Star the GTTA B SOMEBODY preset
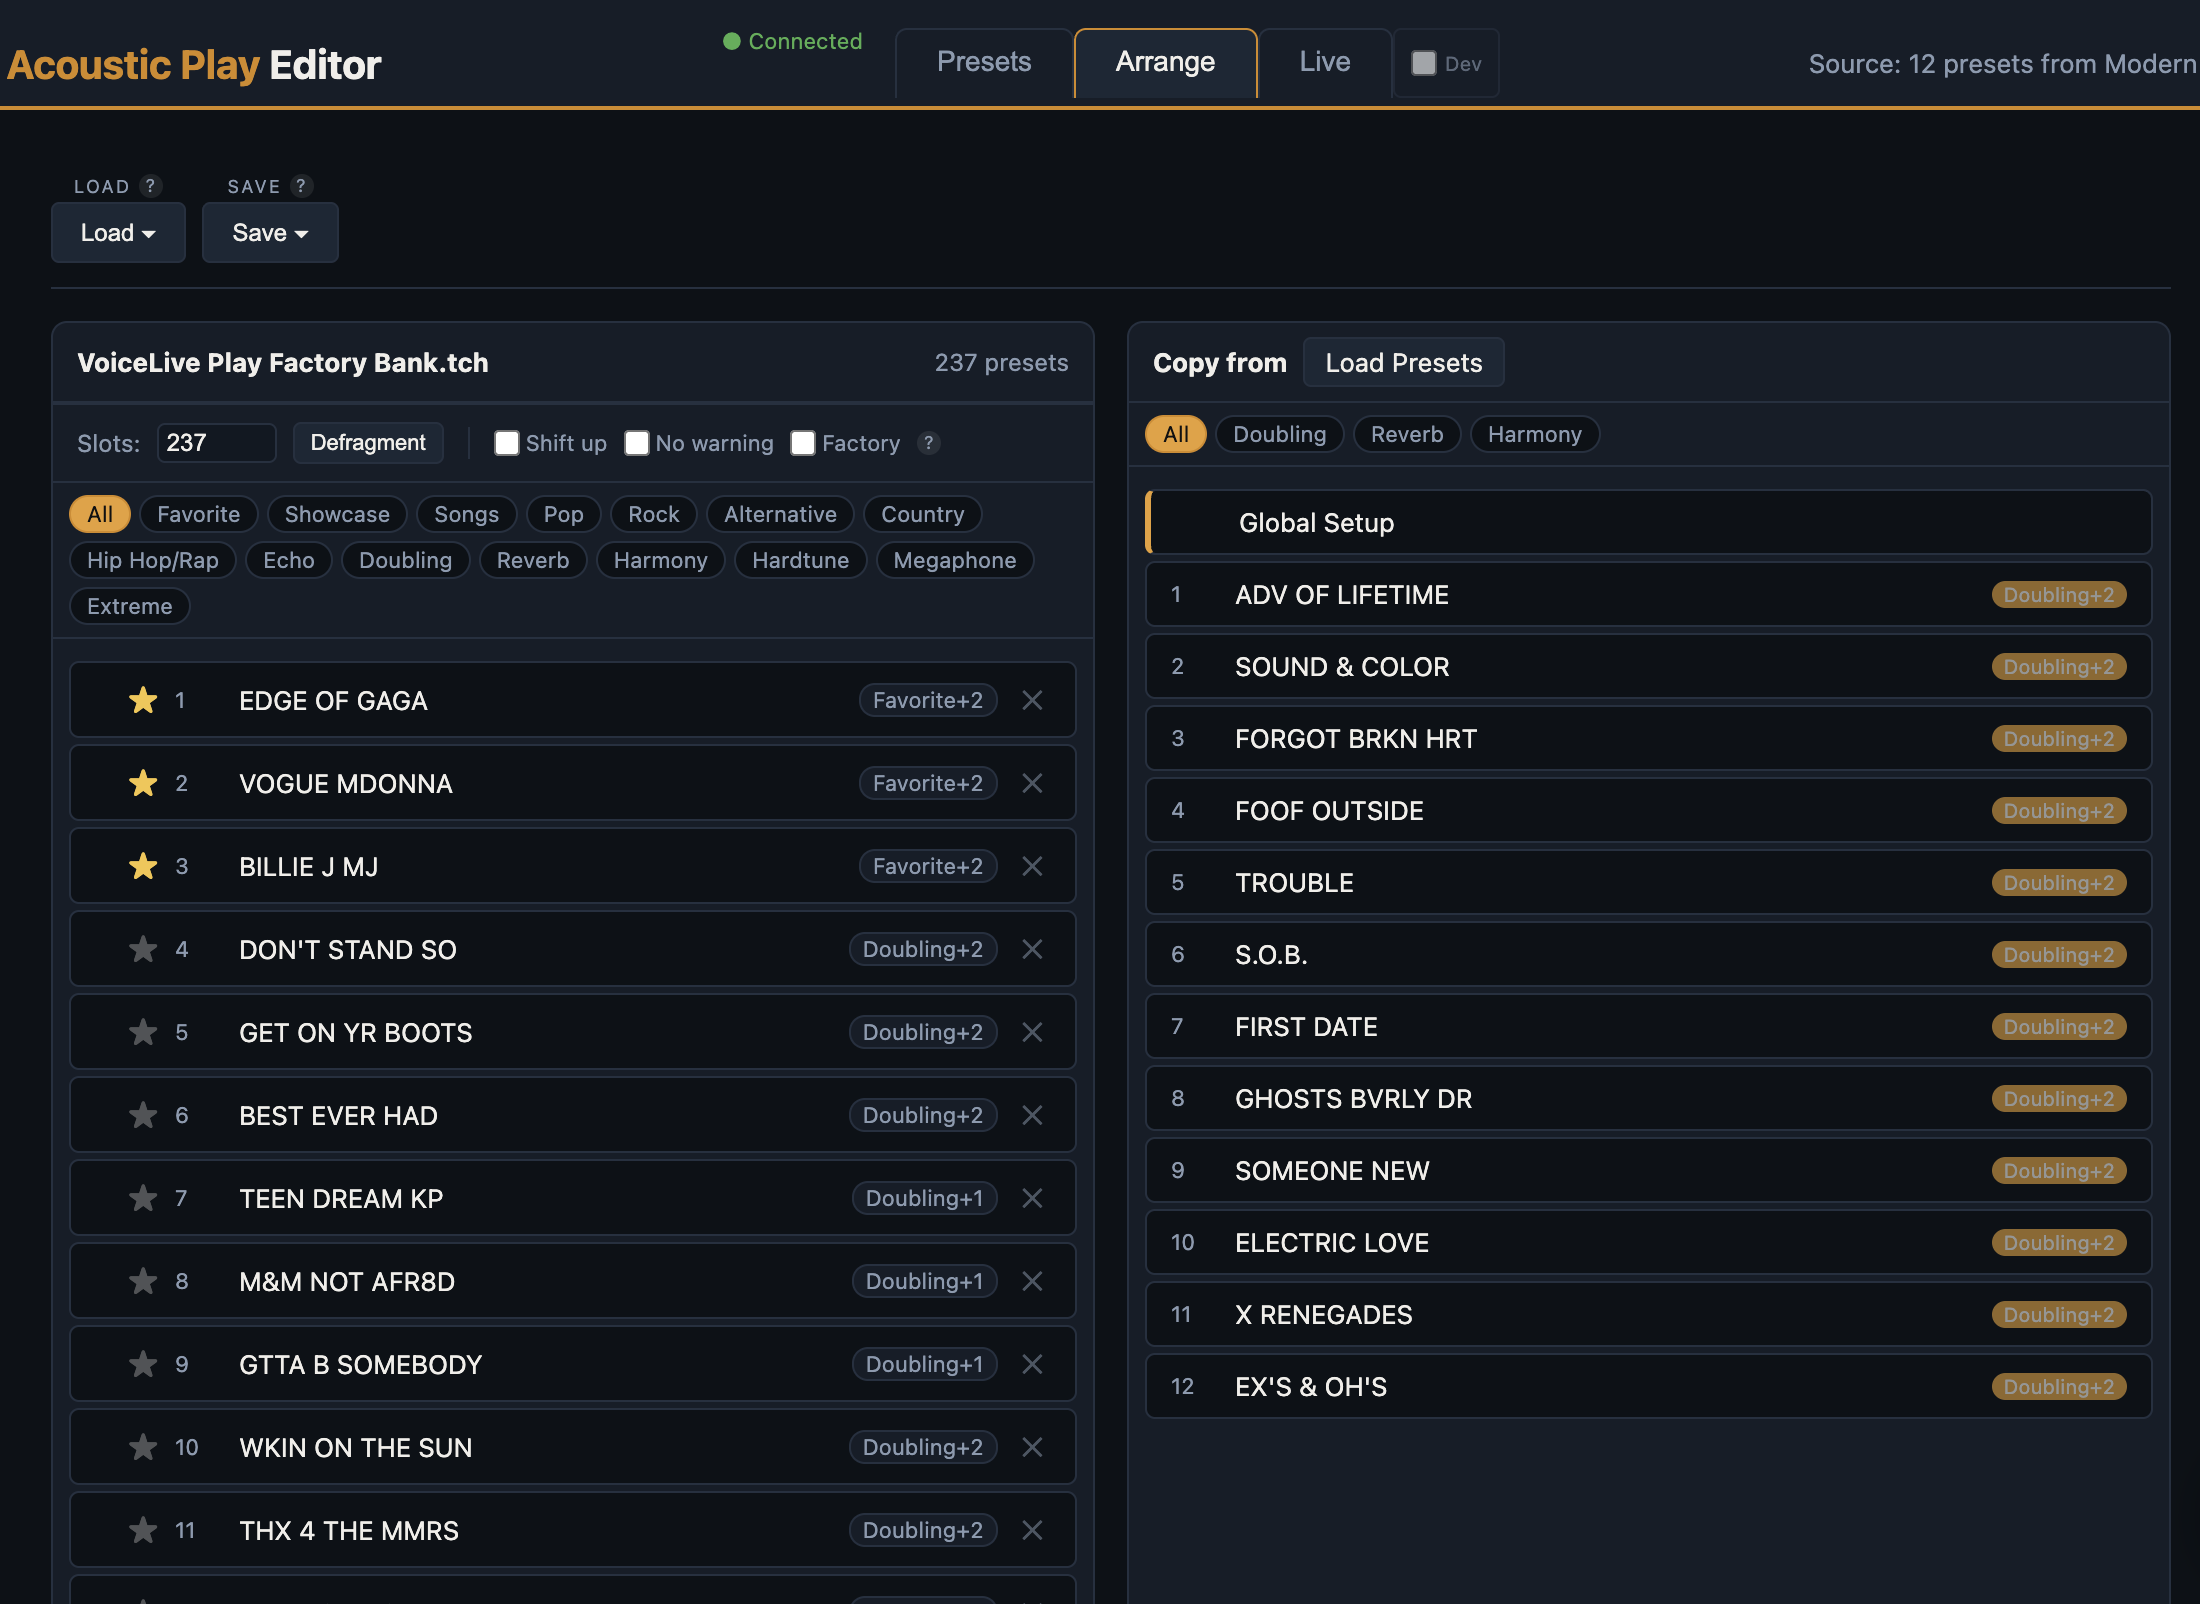The width and height of the screenshot is (2200, 1604). 143,1364
